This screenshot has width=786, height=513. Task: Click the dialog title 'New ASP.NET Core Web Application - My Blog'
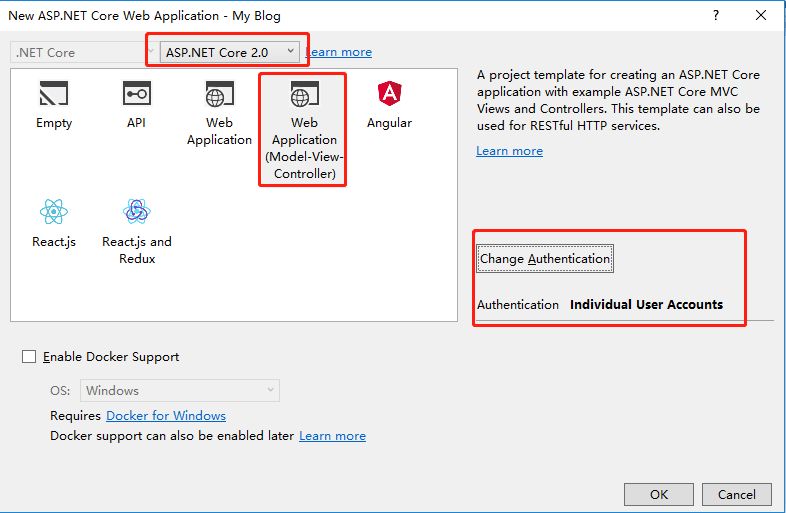144,16
